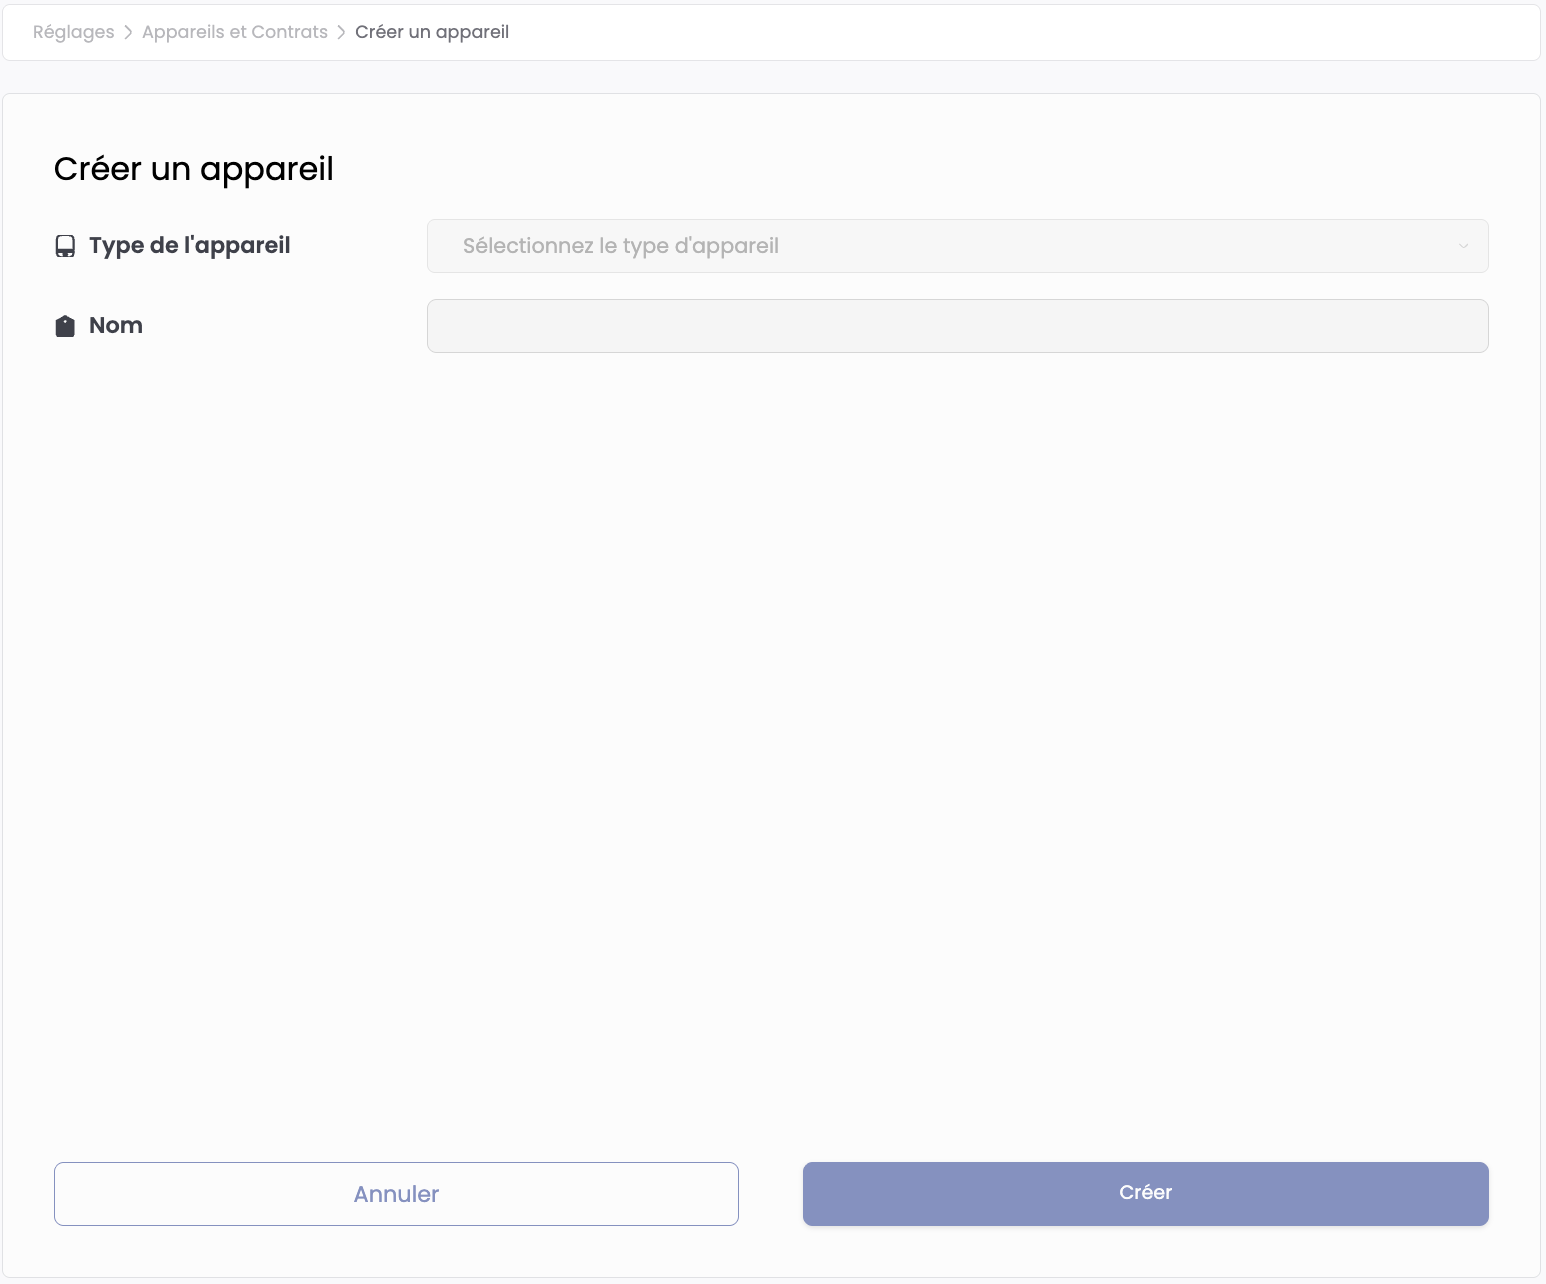Click the word 'Annuler' to cancel creation
This screenshot has width=1546, height=1284.
(x=396, y=1194)
